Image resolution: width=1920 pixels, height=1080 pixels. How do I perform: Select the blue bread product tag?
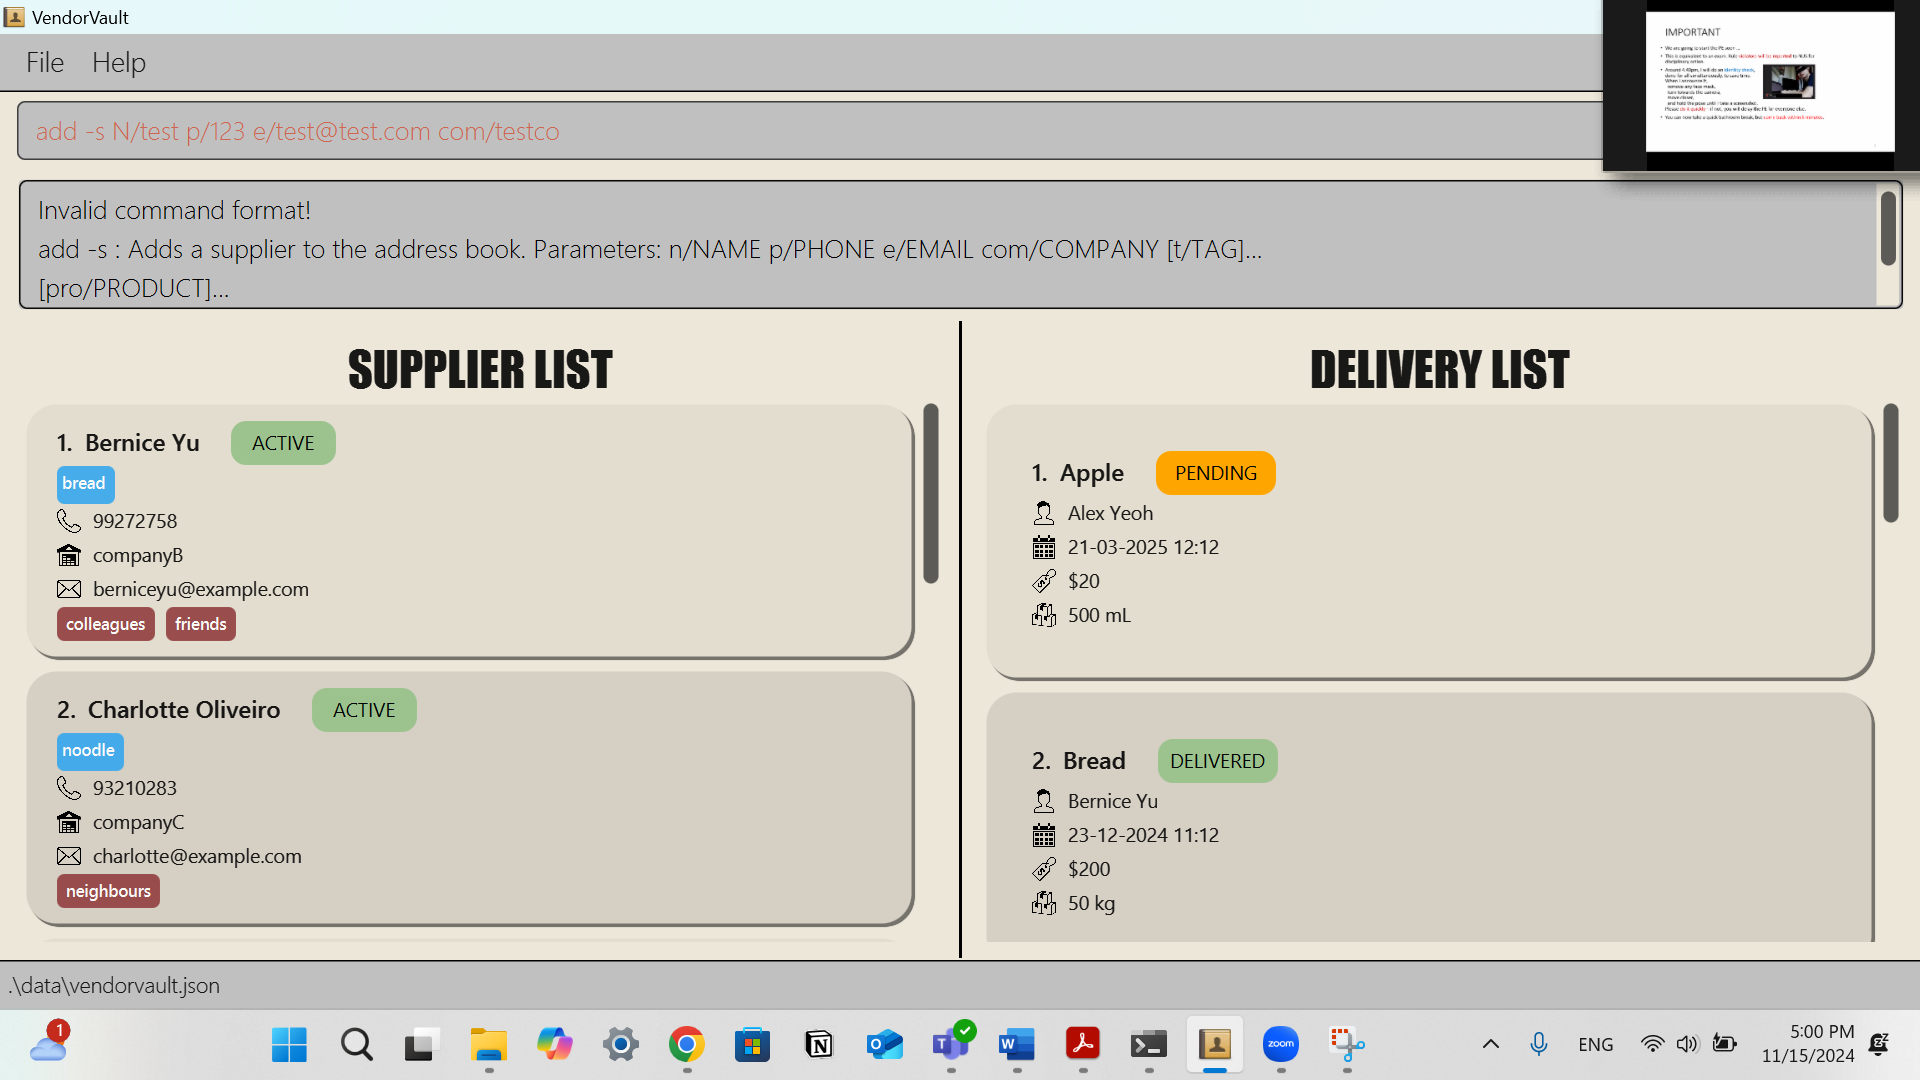(84, 484)
